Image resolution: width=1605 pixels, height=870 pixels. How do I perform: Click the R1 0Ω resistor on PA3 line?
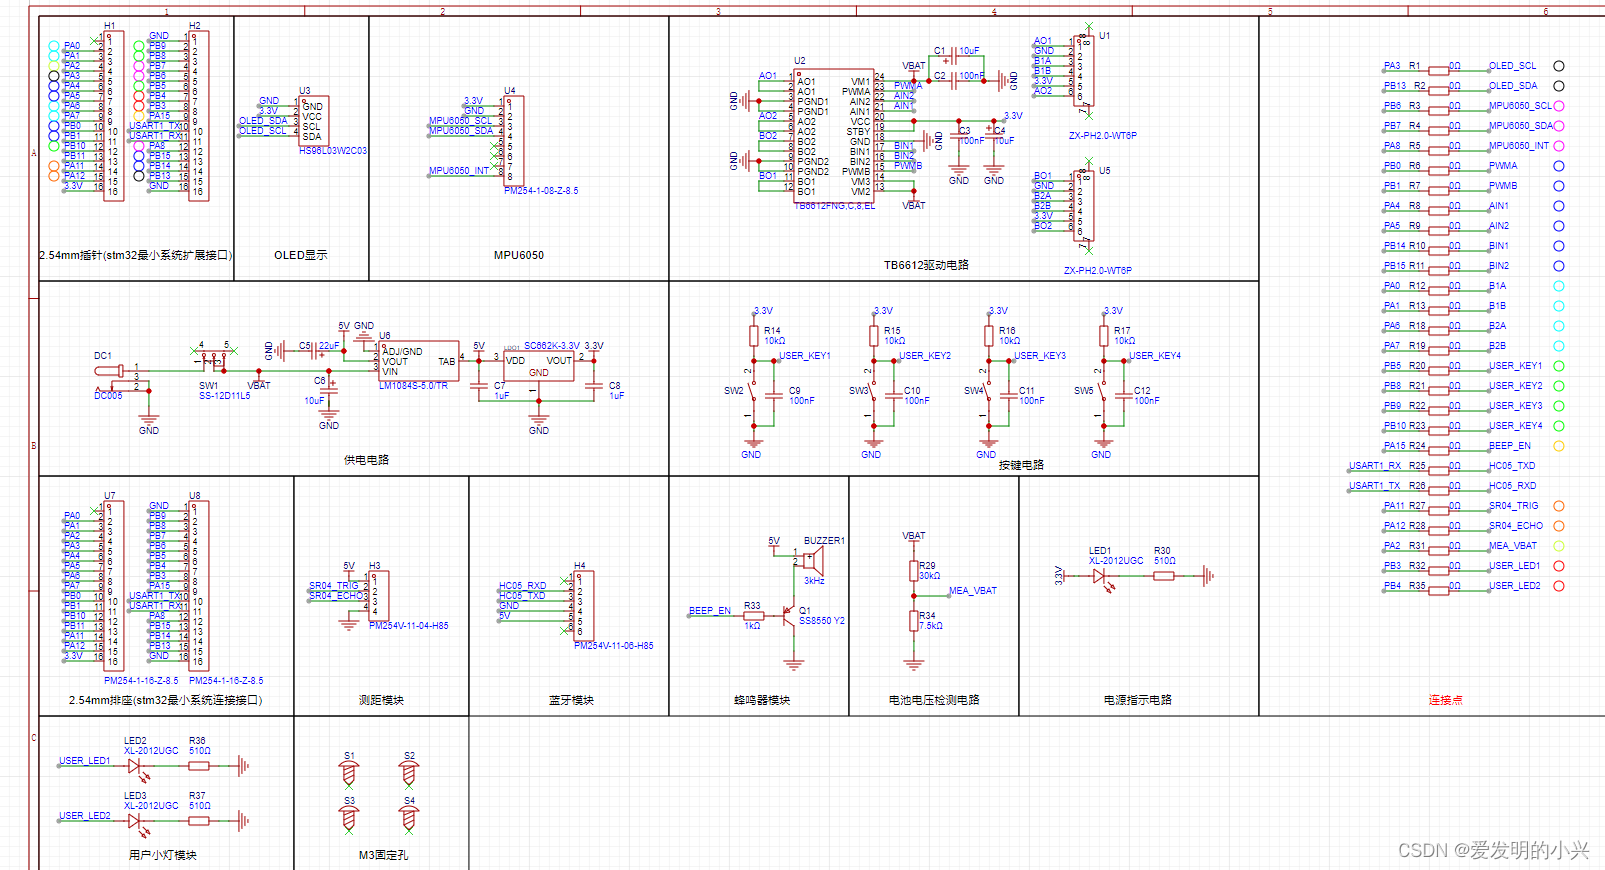point(1438,70)
